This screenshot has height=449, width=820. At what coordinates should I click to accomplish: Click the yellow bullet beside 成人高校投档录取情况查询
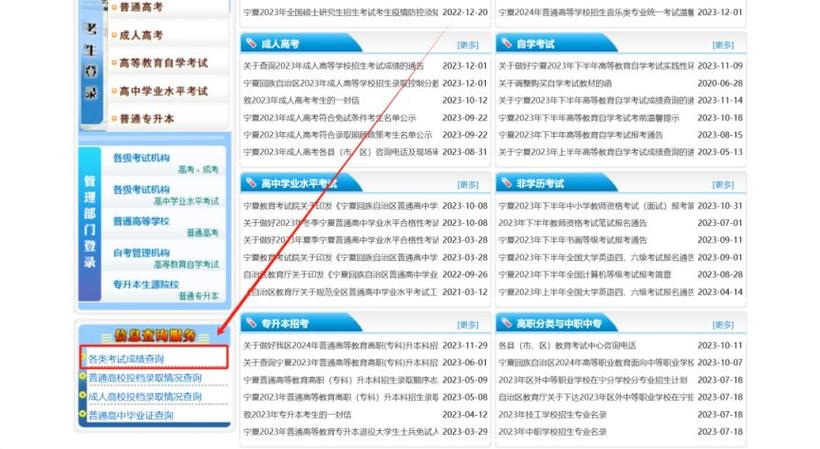point(83,395)
